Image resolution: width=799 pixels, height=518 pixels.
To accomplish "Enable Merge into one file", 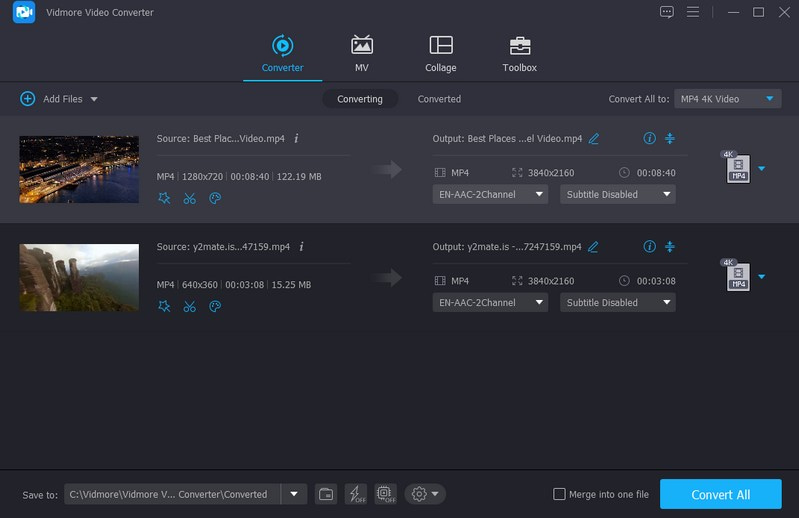I will tap(559, 494).
